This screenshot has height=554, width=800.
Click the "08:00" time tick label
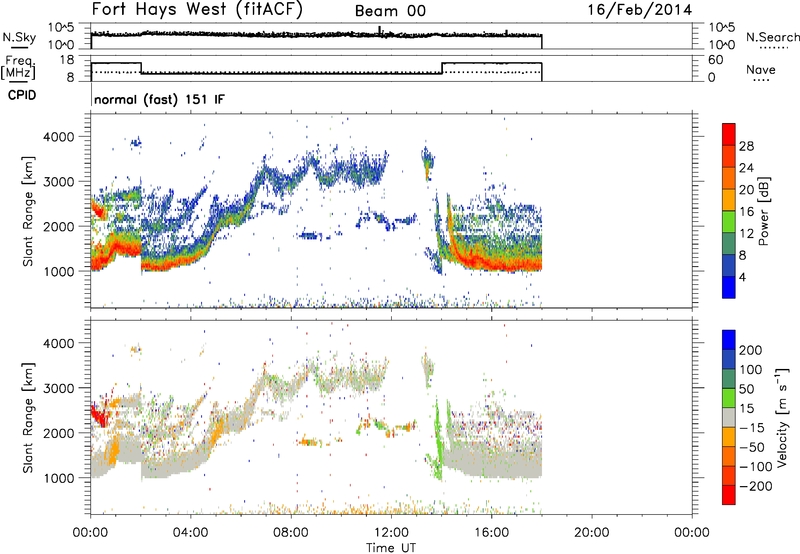click(x=291, y=533)
